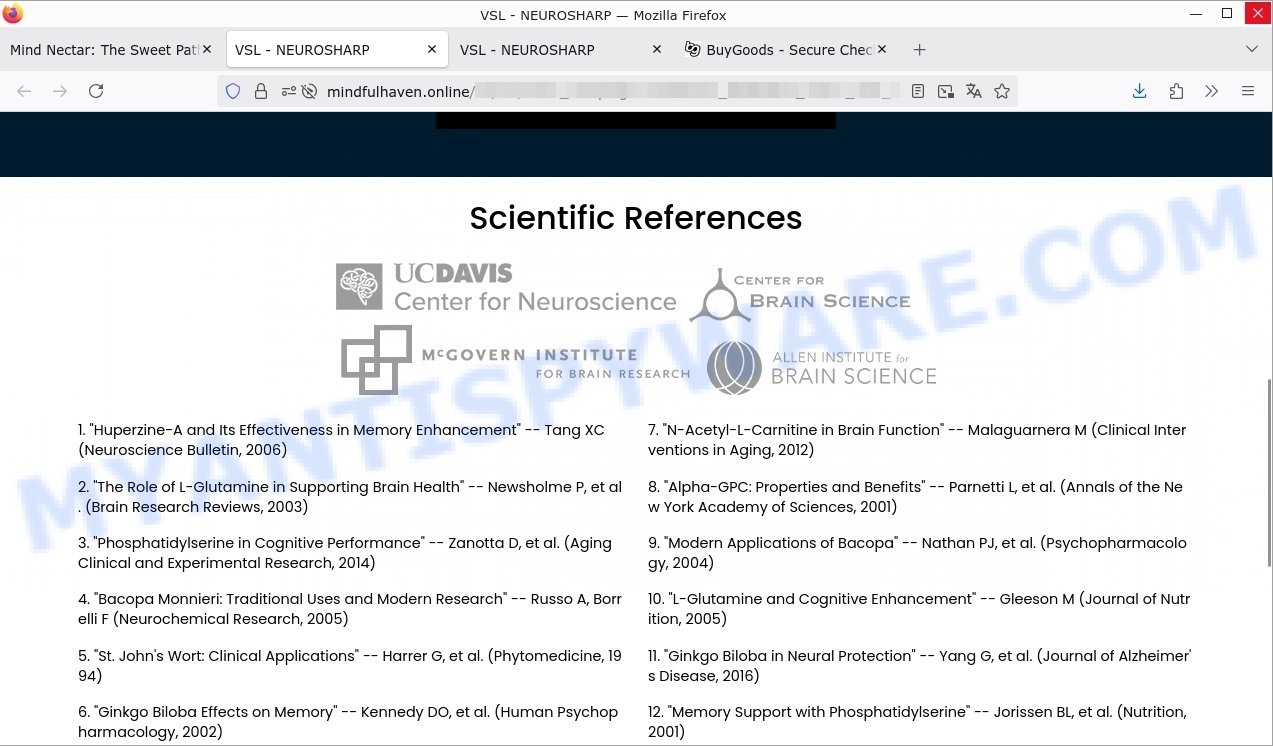The height and width of the screenshot is (746, 1273).
Task: Click the Allen Institute for Brain Science logo
Action: (821, 367)
